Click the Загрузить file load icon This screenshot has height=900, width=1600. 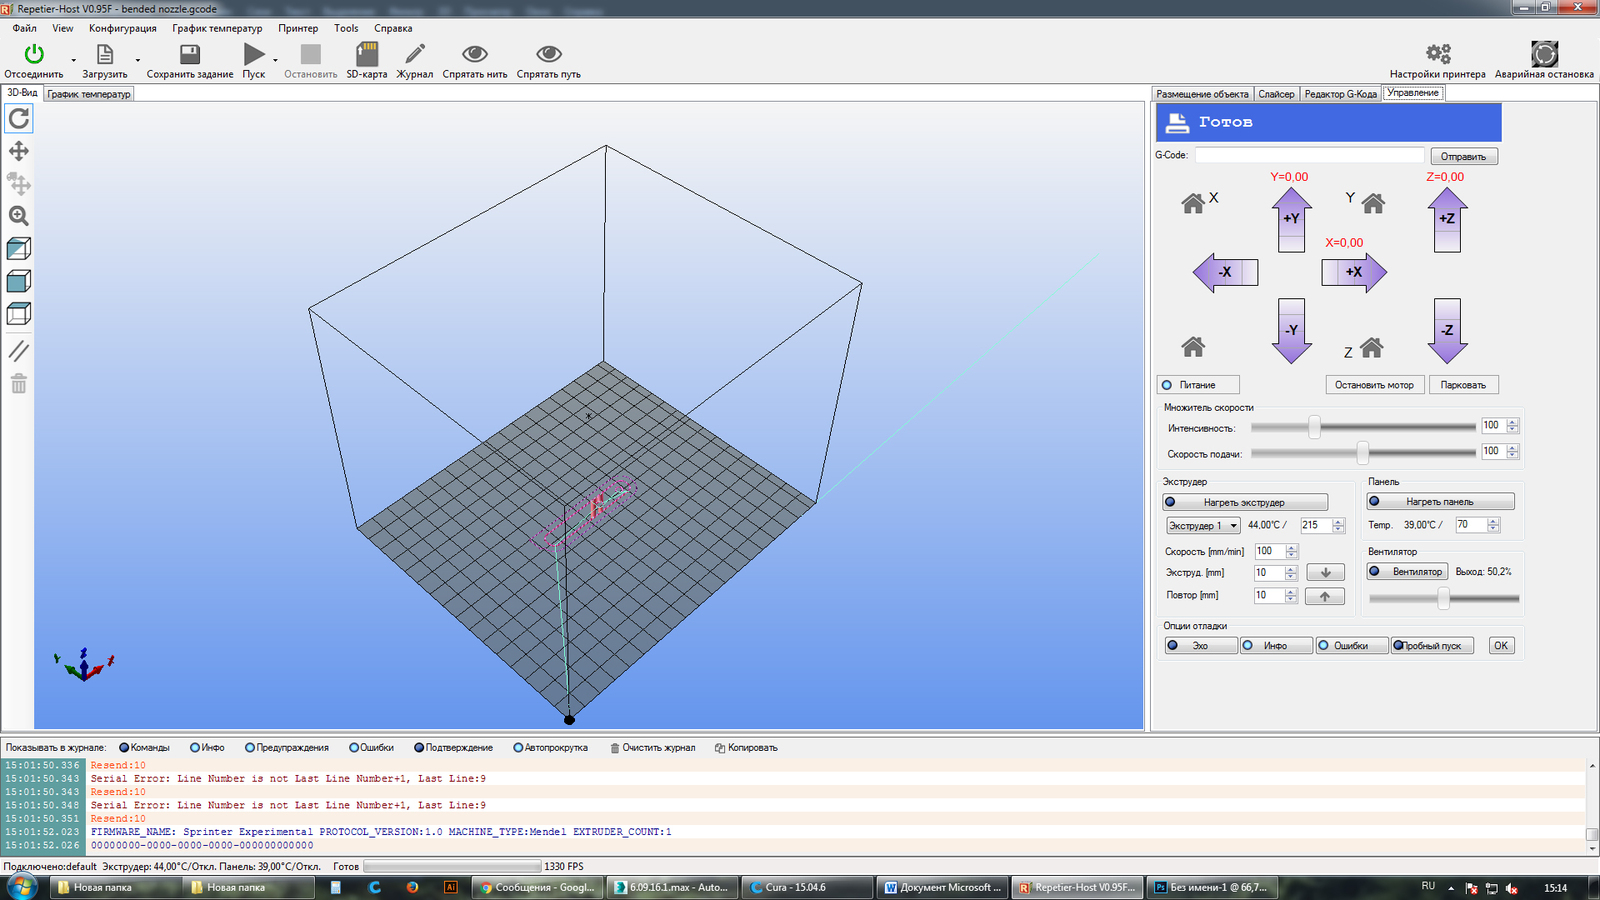pyautogui.click(x=104, y=54)
